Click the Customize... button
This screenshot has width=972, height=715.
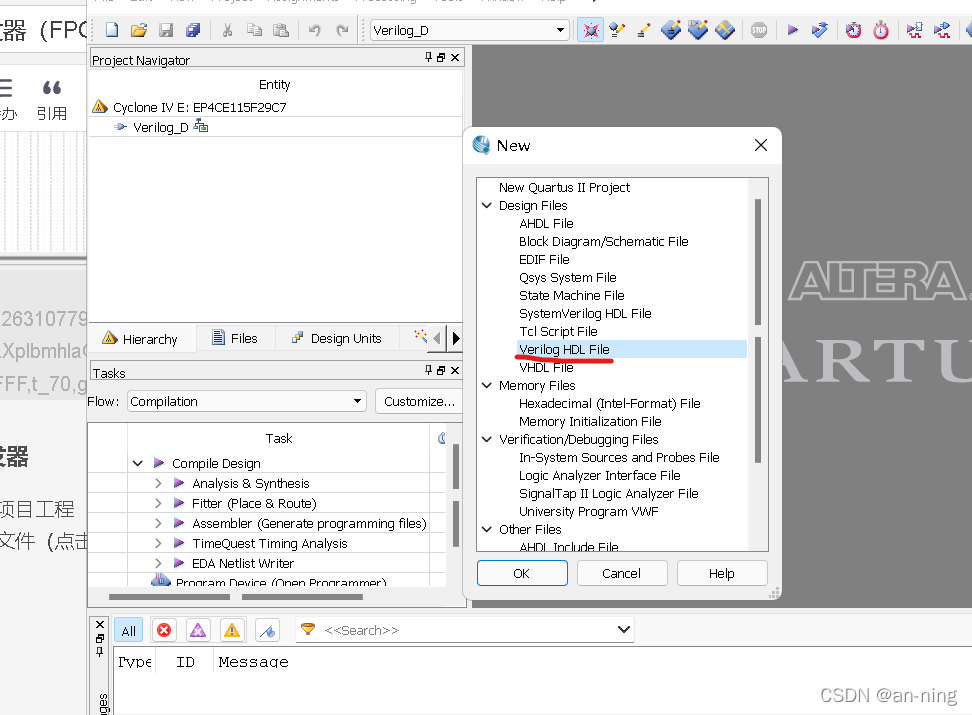(419, 401)
